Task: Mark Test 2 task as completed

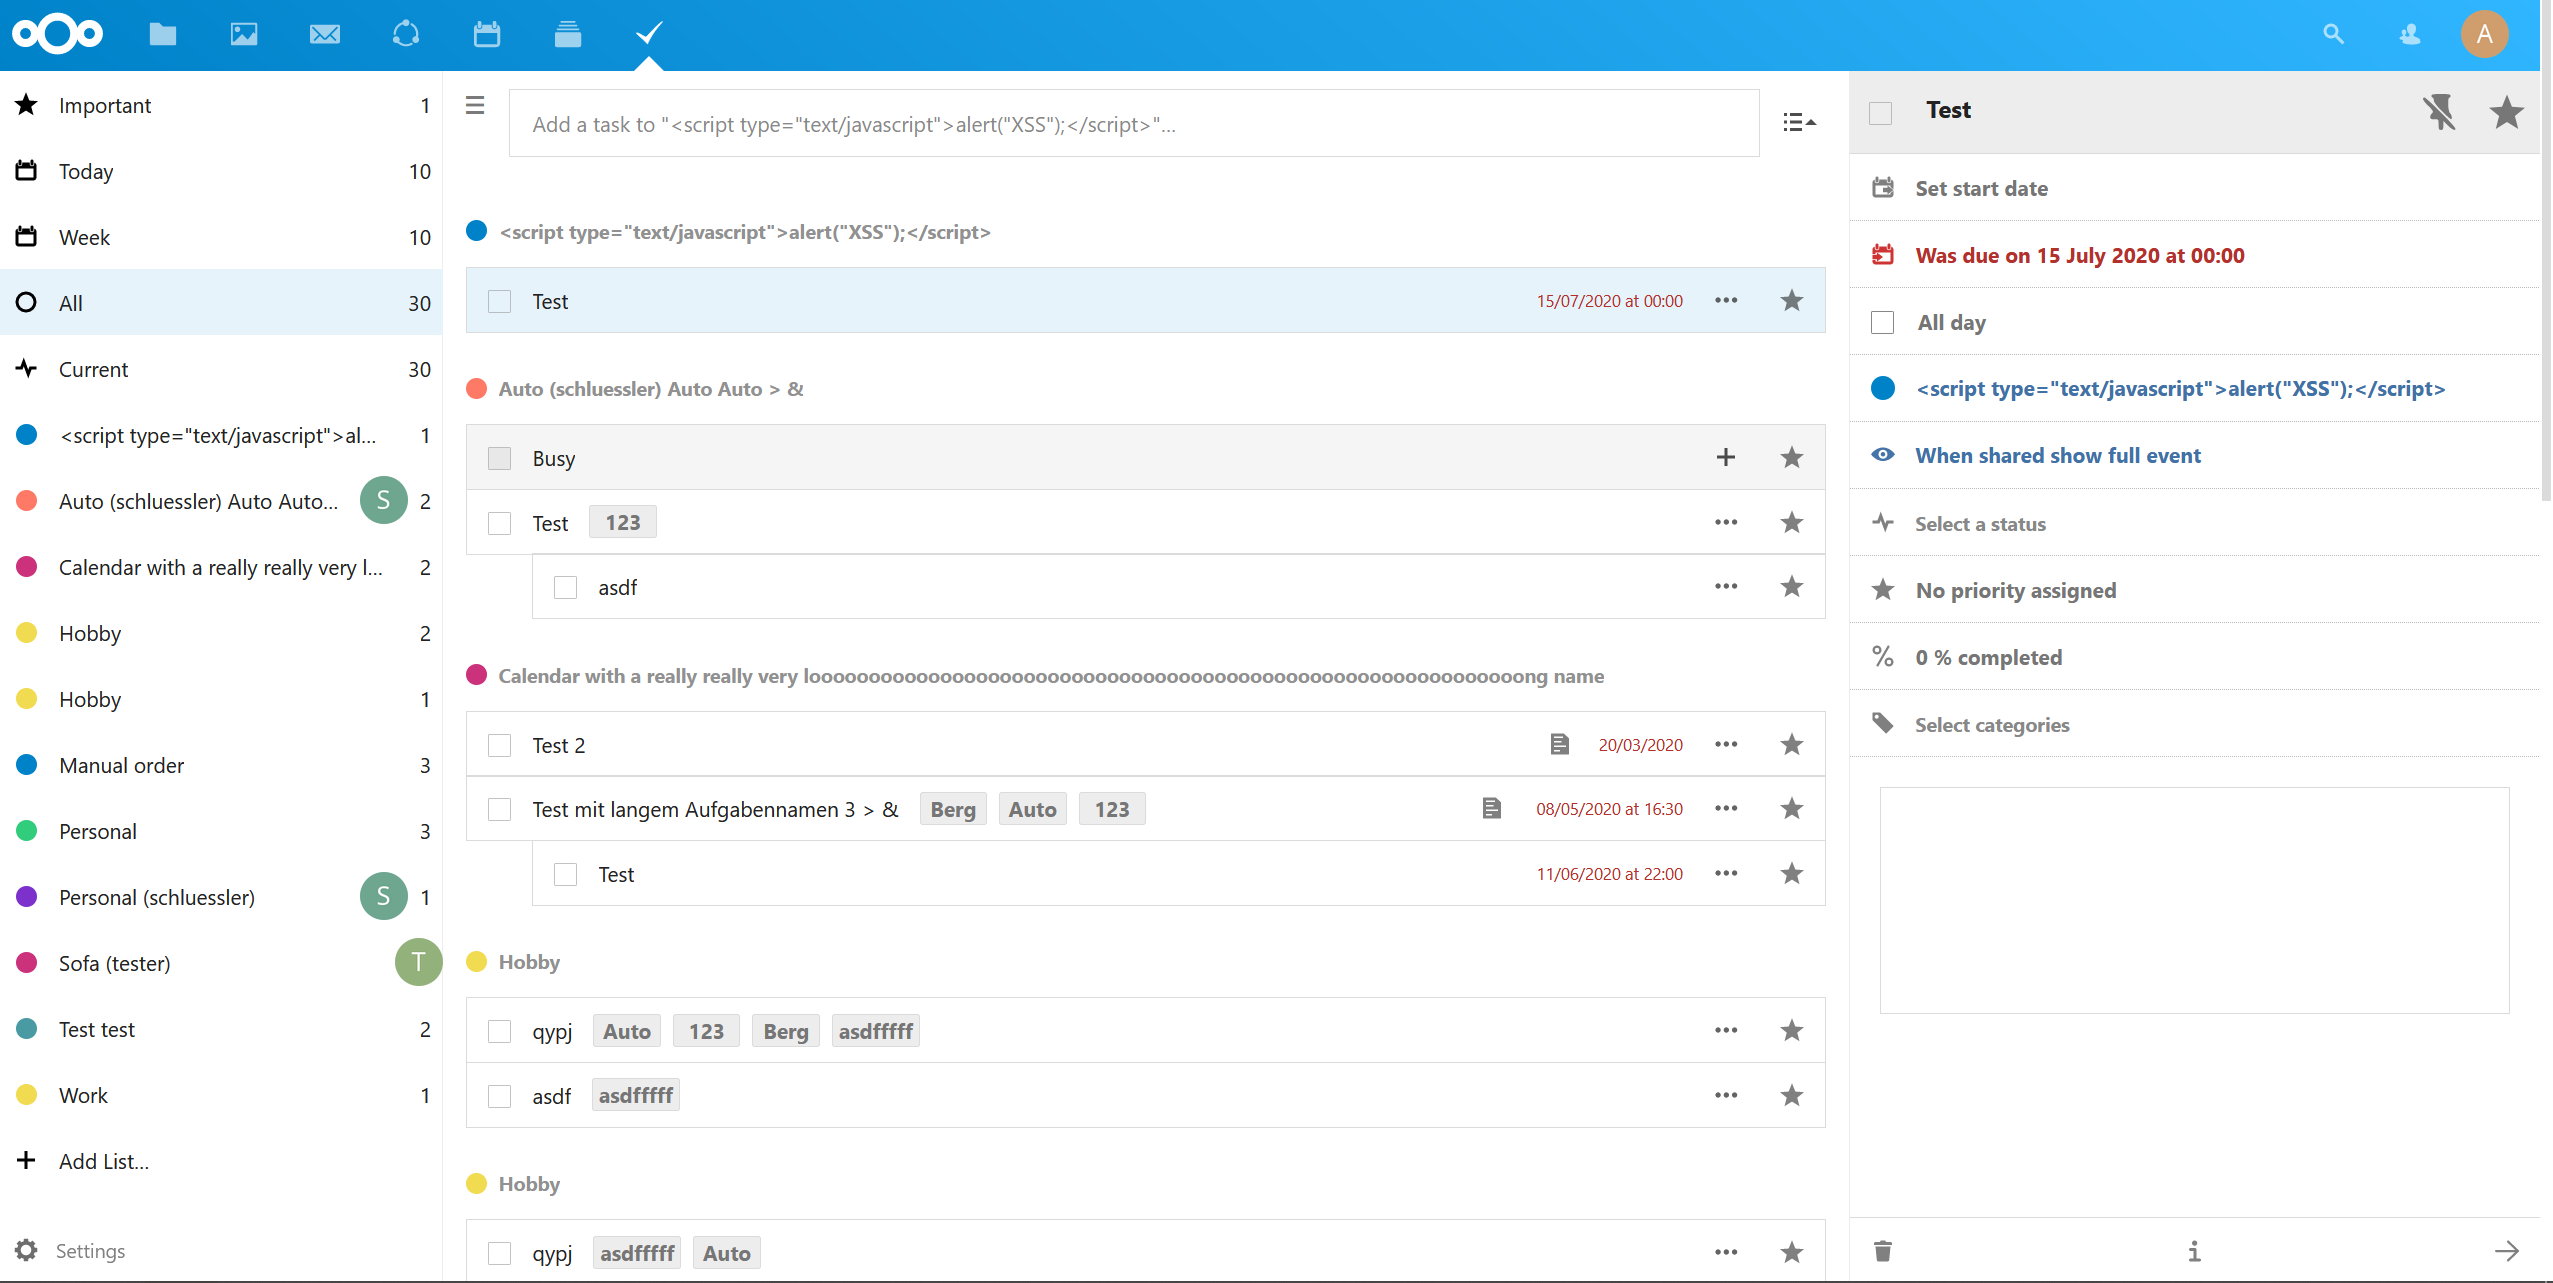Action: 499,745
